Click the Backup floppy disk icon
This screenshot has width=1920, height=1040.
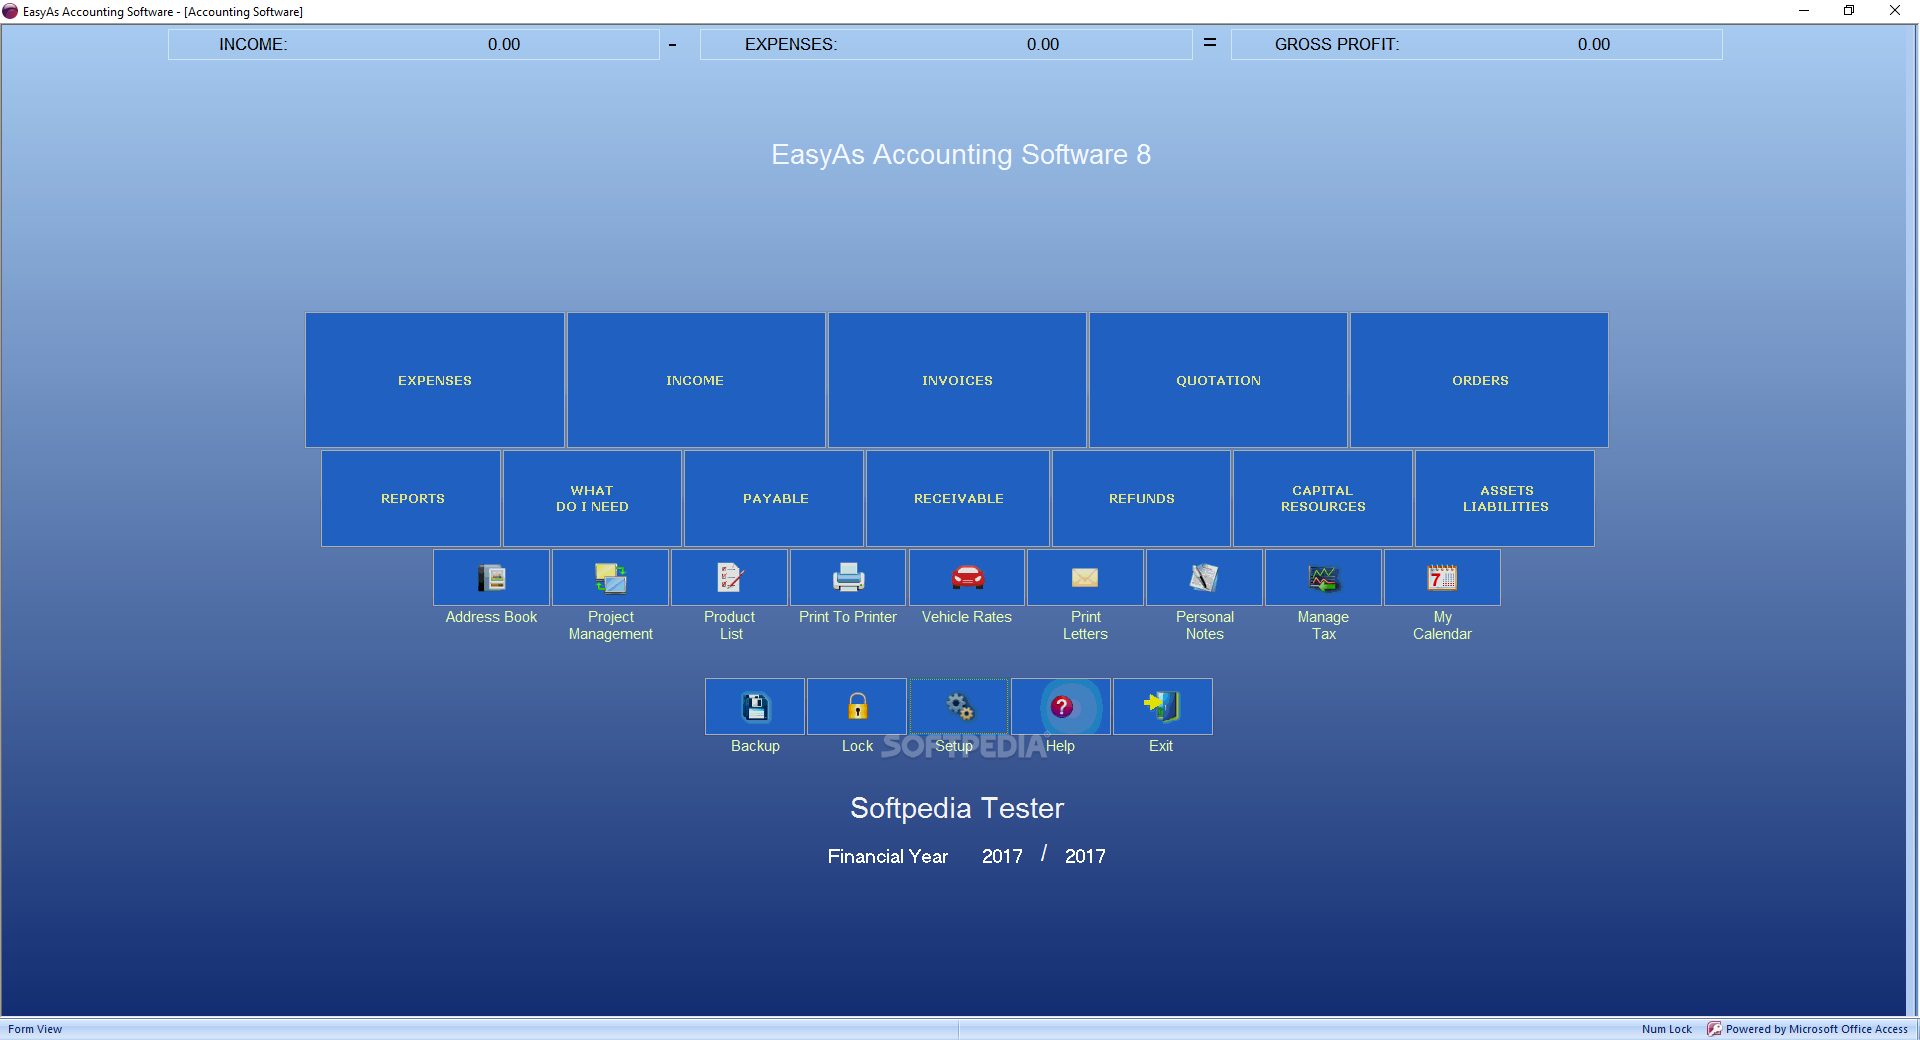point(755,706)
